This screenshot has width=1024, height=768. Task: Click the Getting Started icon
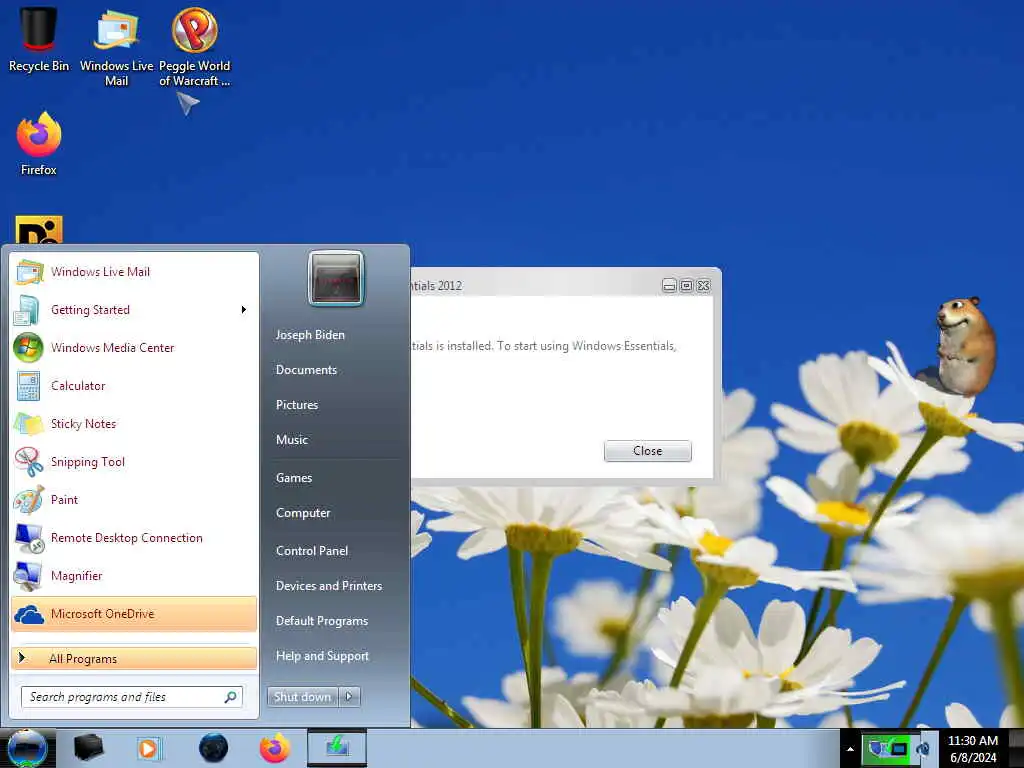27,310
